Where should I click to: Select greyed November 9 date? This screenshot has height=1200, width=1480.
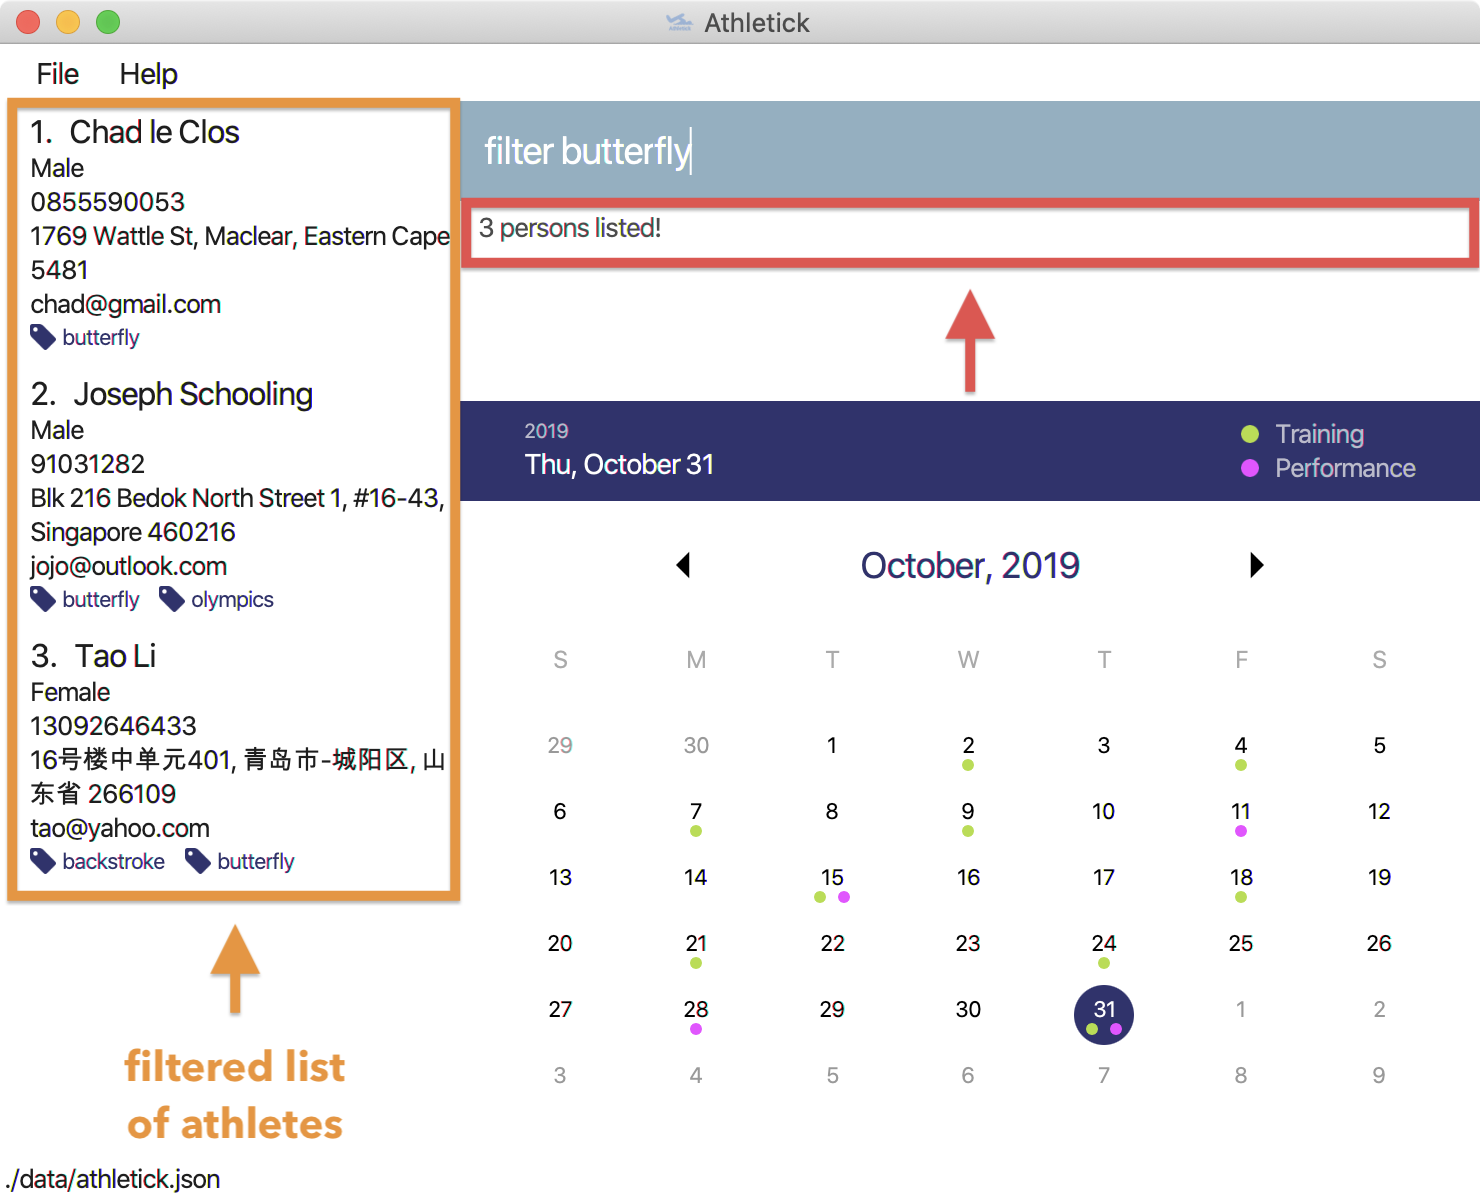click(x=1379, y=1076)
